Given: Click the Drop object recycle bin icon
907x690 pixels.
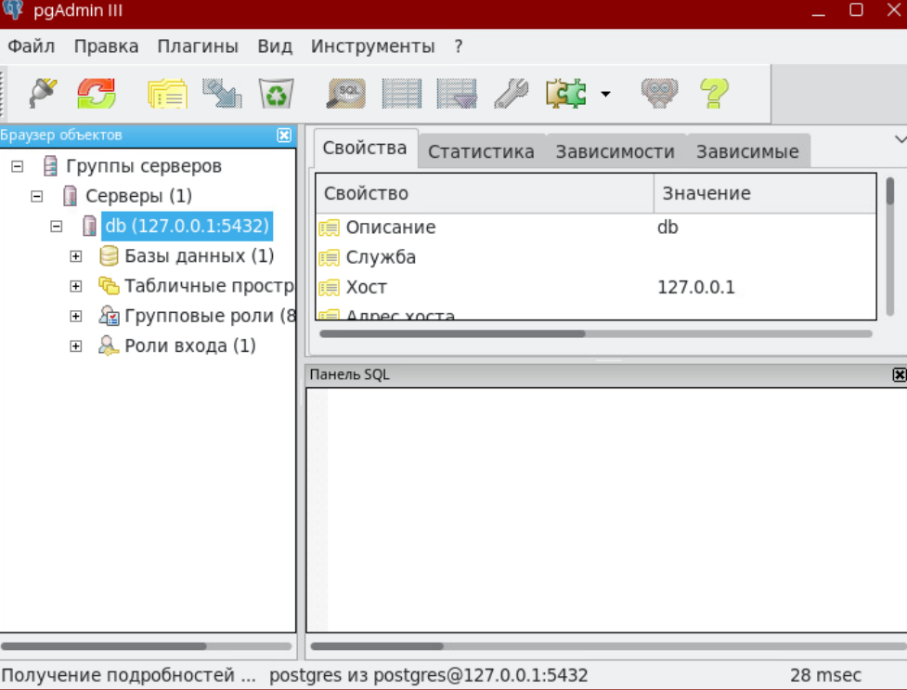Looking at the screenshot, I should pos(276,93).
